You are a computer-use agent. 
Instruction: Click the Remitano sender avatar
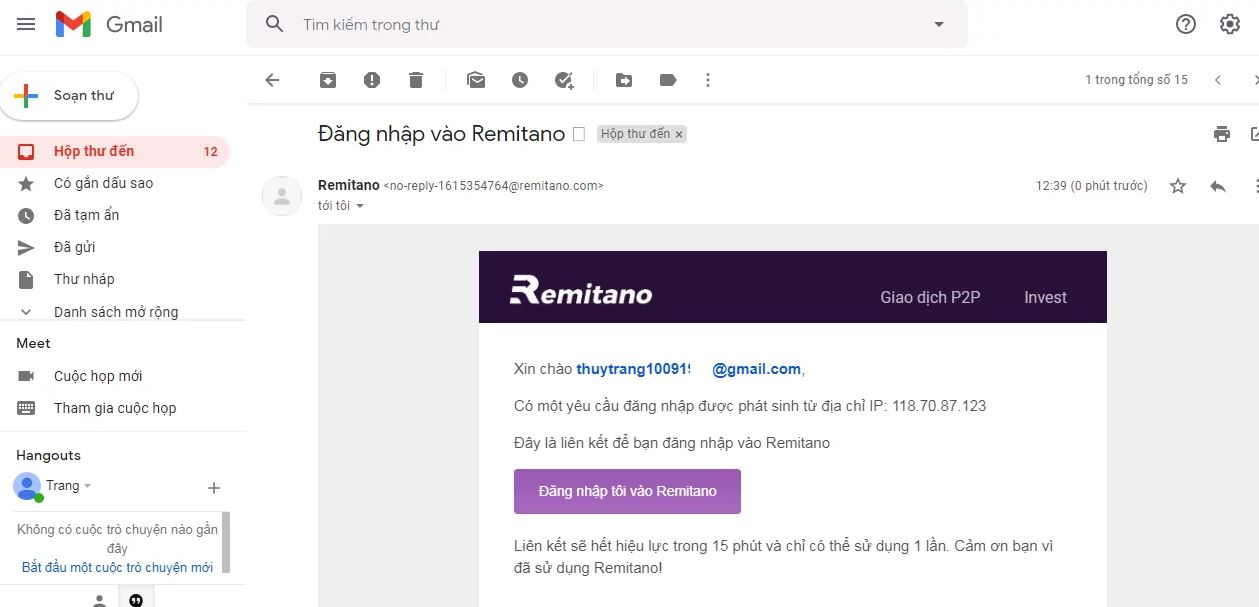click(282, 195)
